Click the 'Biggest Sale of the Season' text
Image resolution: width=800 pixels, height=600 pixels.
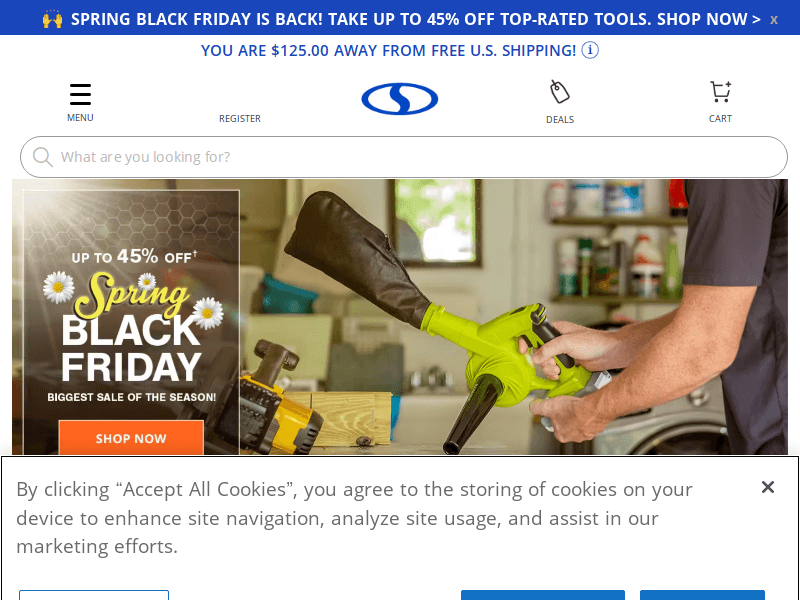tap(132, 397)
